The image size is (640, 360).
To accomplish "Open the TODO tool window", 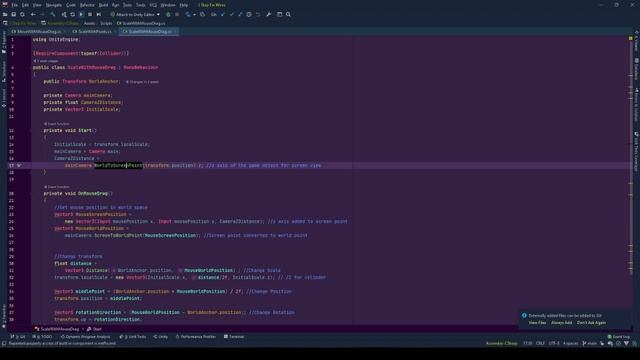I will pyautogui.click(x=42, y=337).
